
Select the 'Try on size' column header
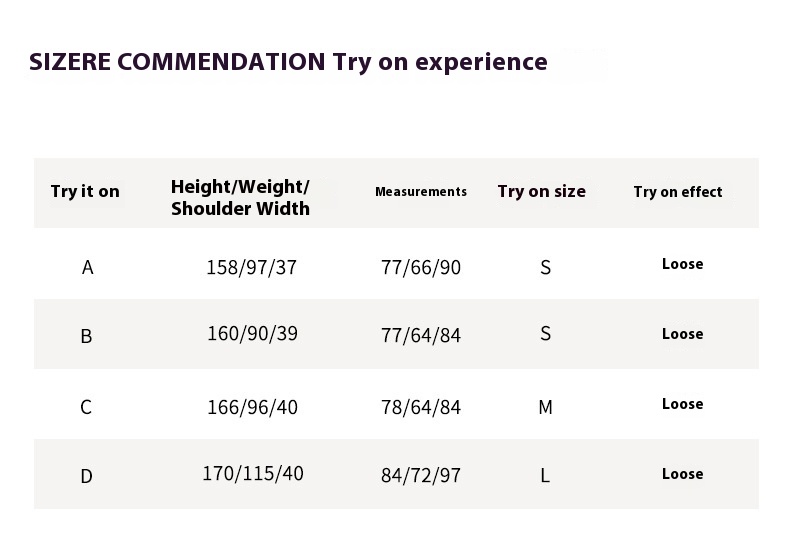541,191
